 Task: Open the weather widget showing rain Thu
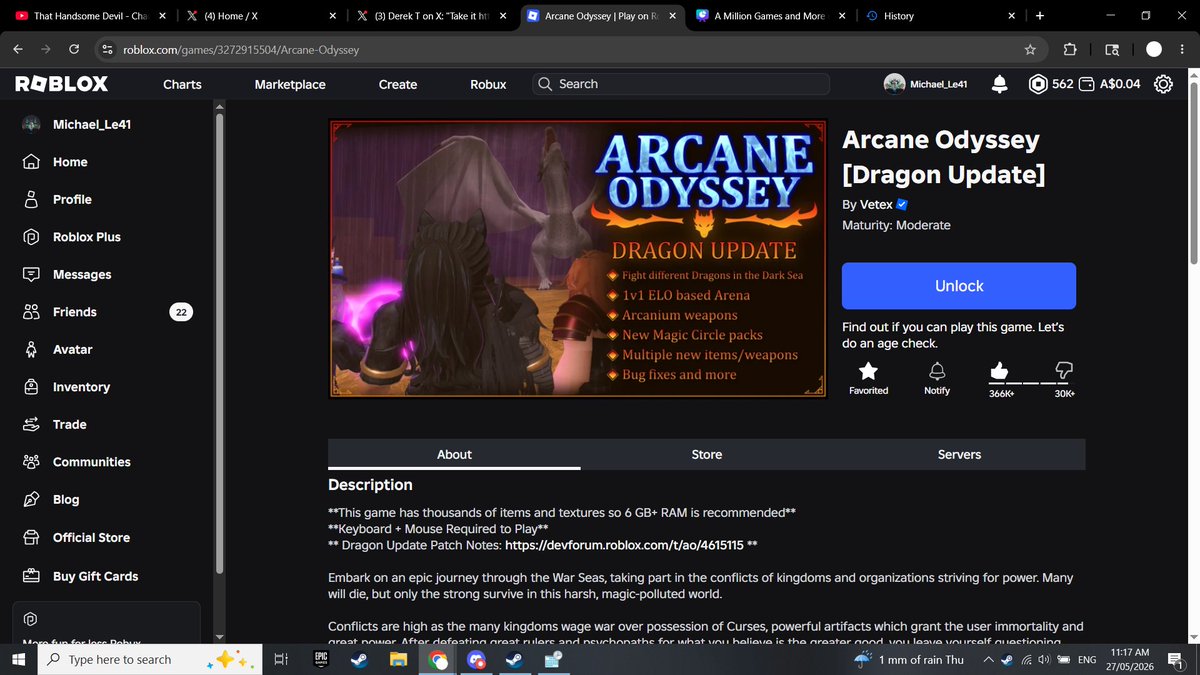(x=908, y=659)
